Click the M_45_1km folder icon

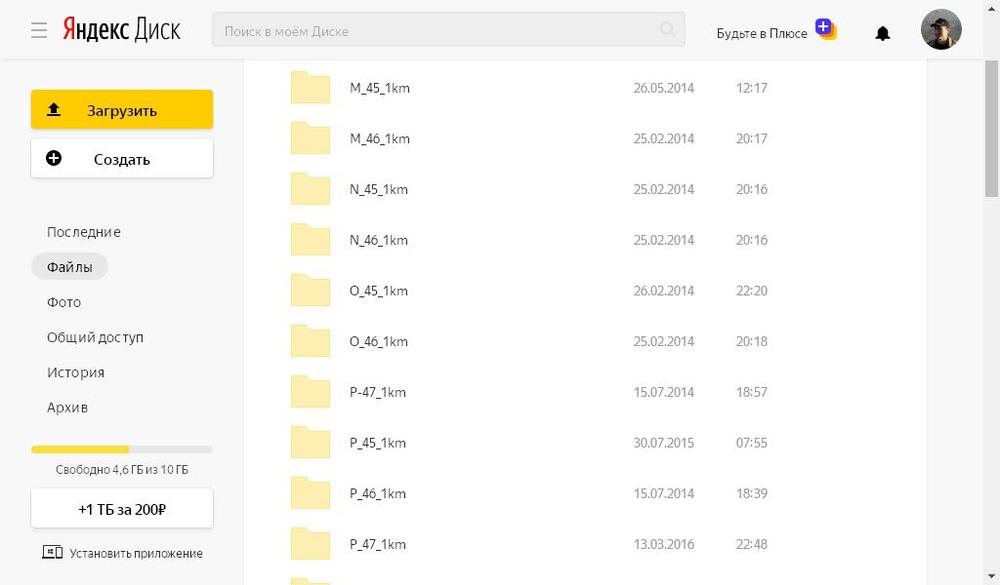[310, 88]
